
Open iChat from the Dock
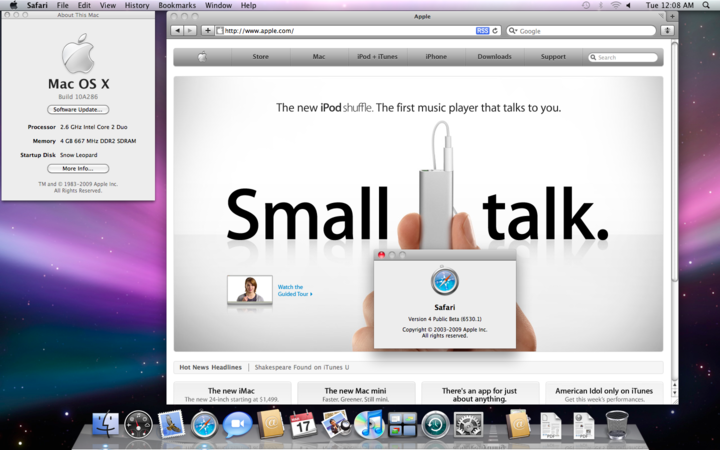click(x=237, y=424)
